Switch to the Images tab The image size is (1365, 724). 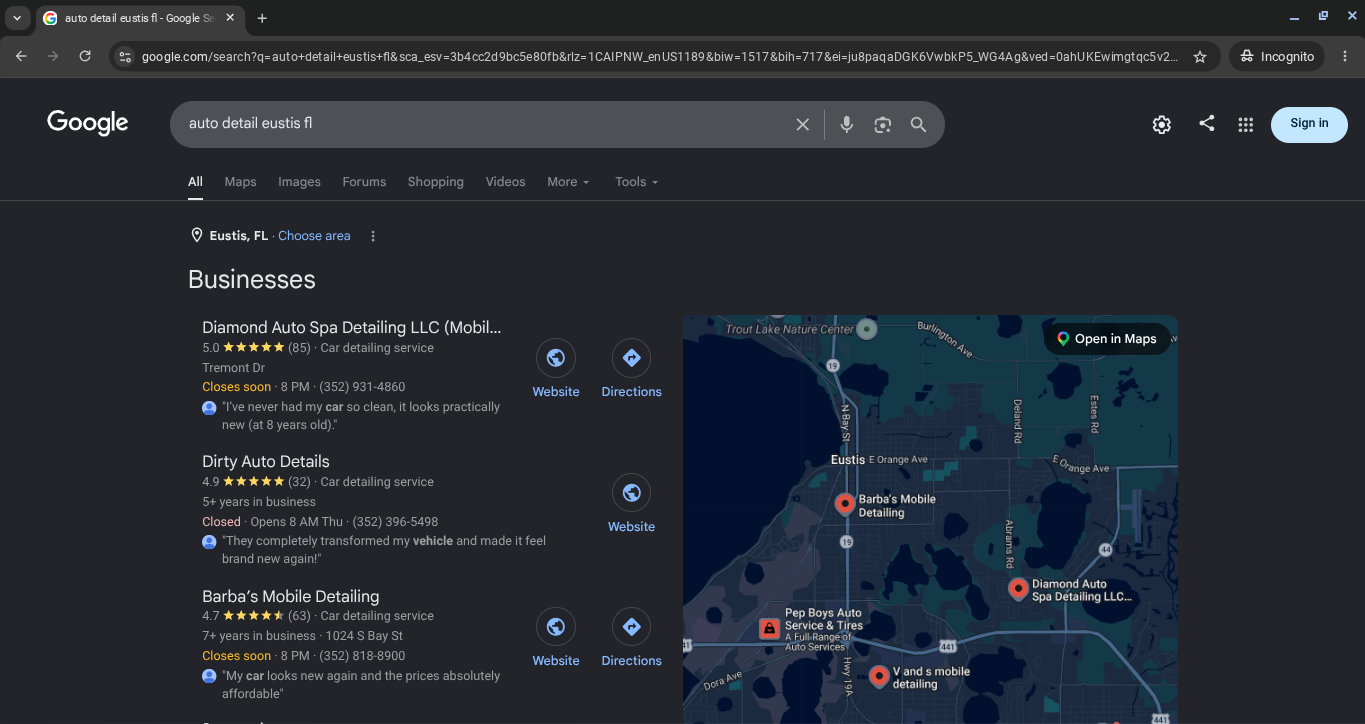[x=299, y=182]
